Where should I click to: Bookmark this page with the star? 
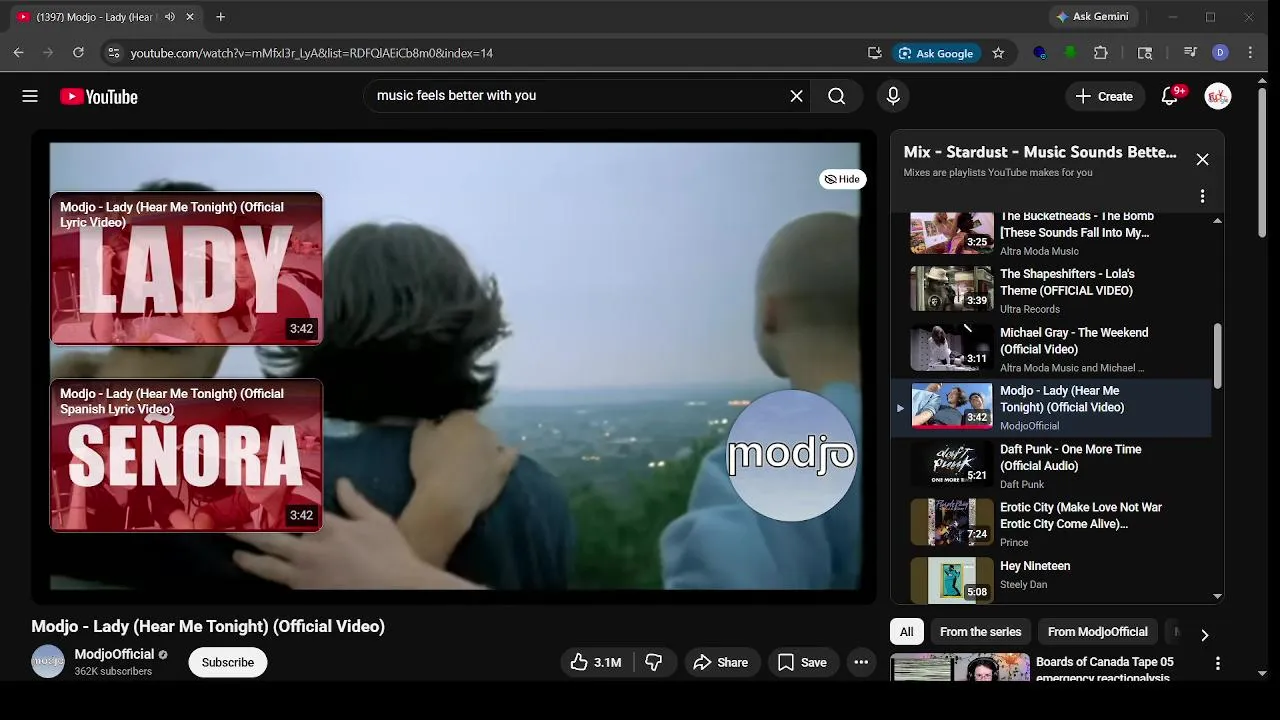click(998, 53)
